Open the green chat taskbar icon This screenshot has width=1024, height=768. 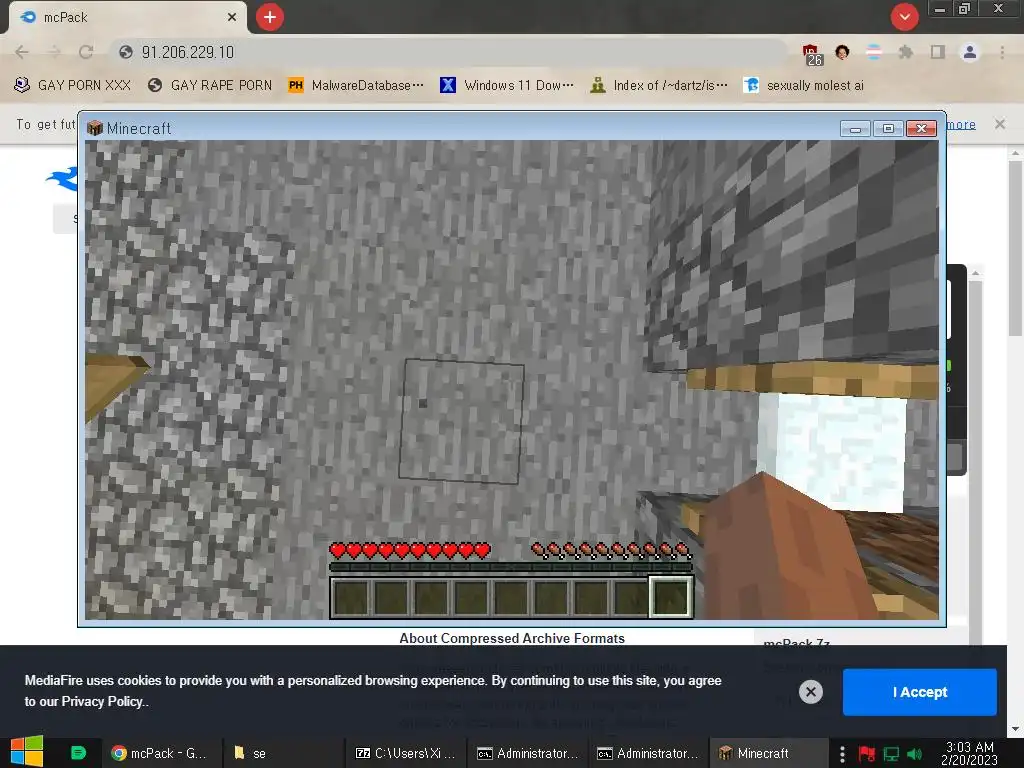78,753
